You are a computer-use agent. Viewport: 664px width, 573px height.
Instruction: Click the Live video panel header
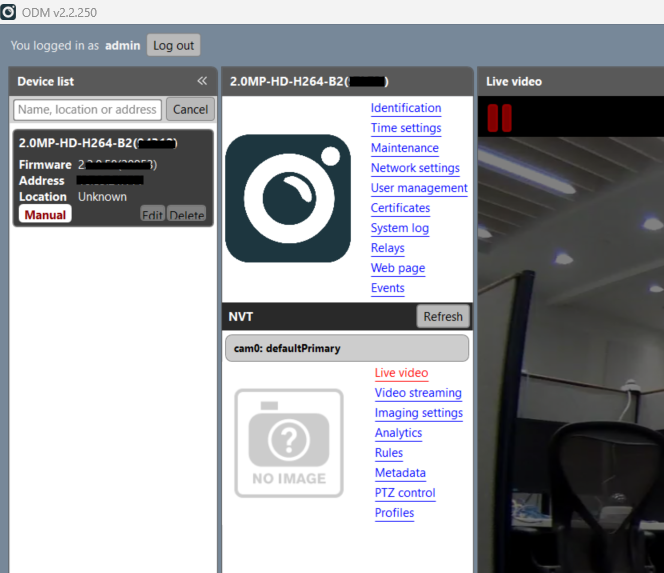click(x=570, y=81)
